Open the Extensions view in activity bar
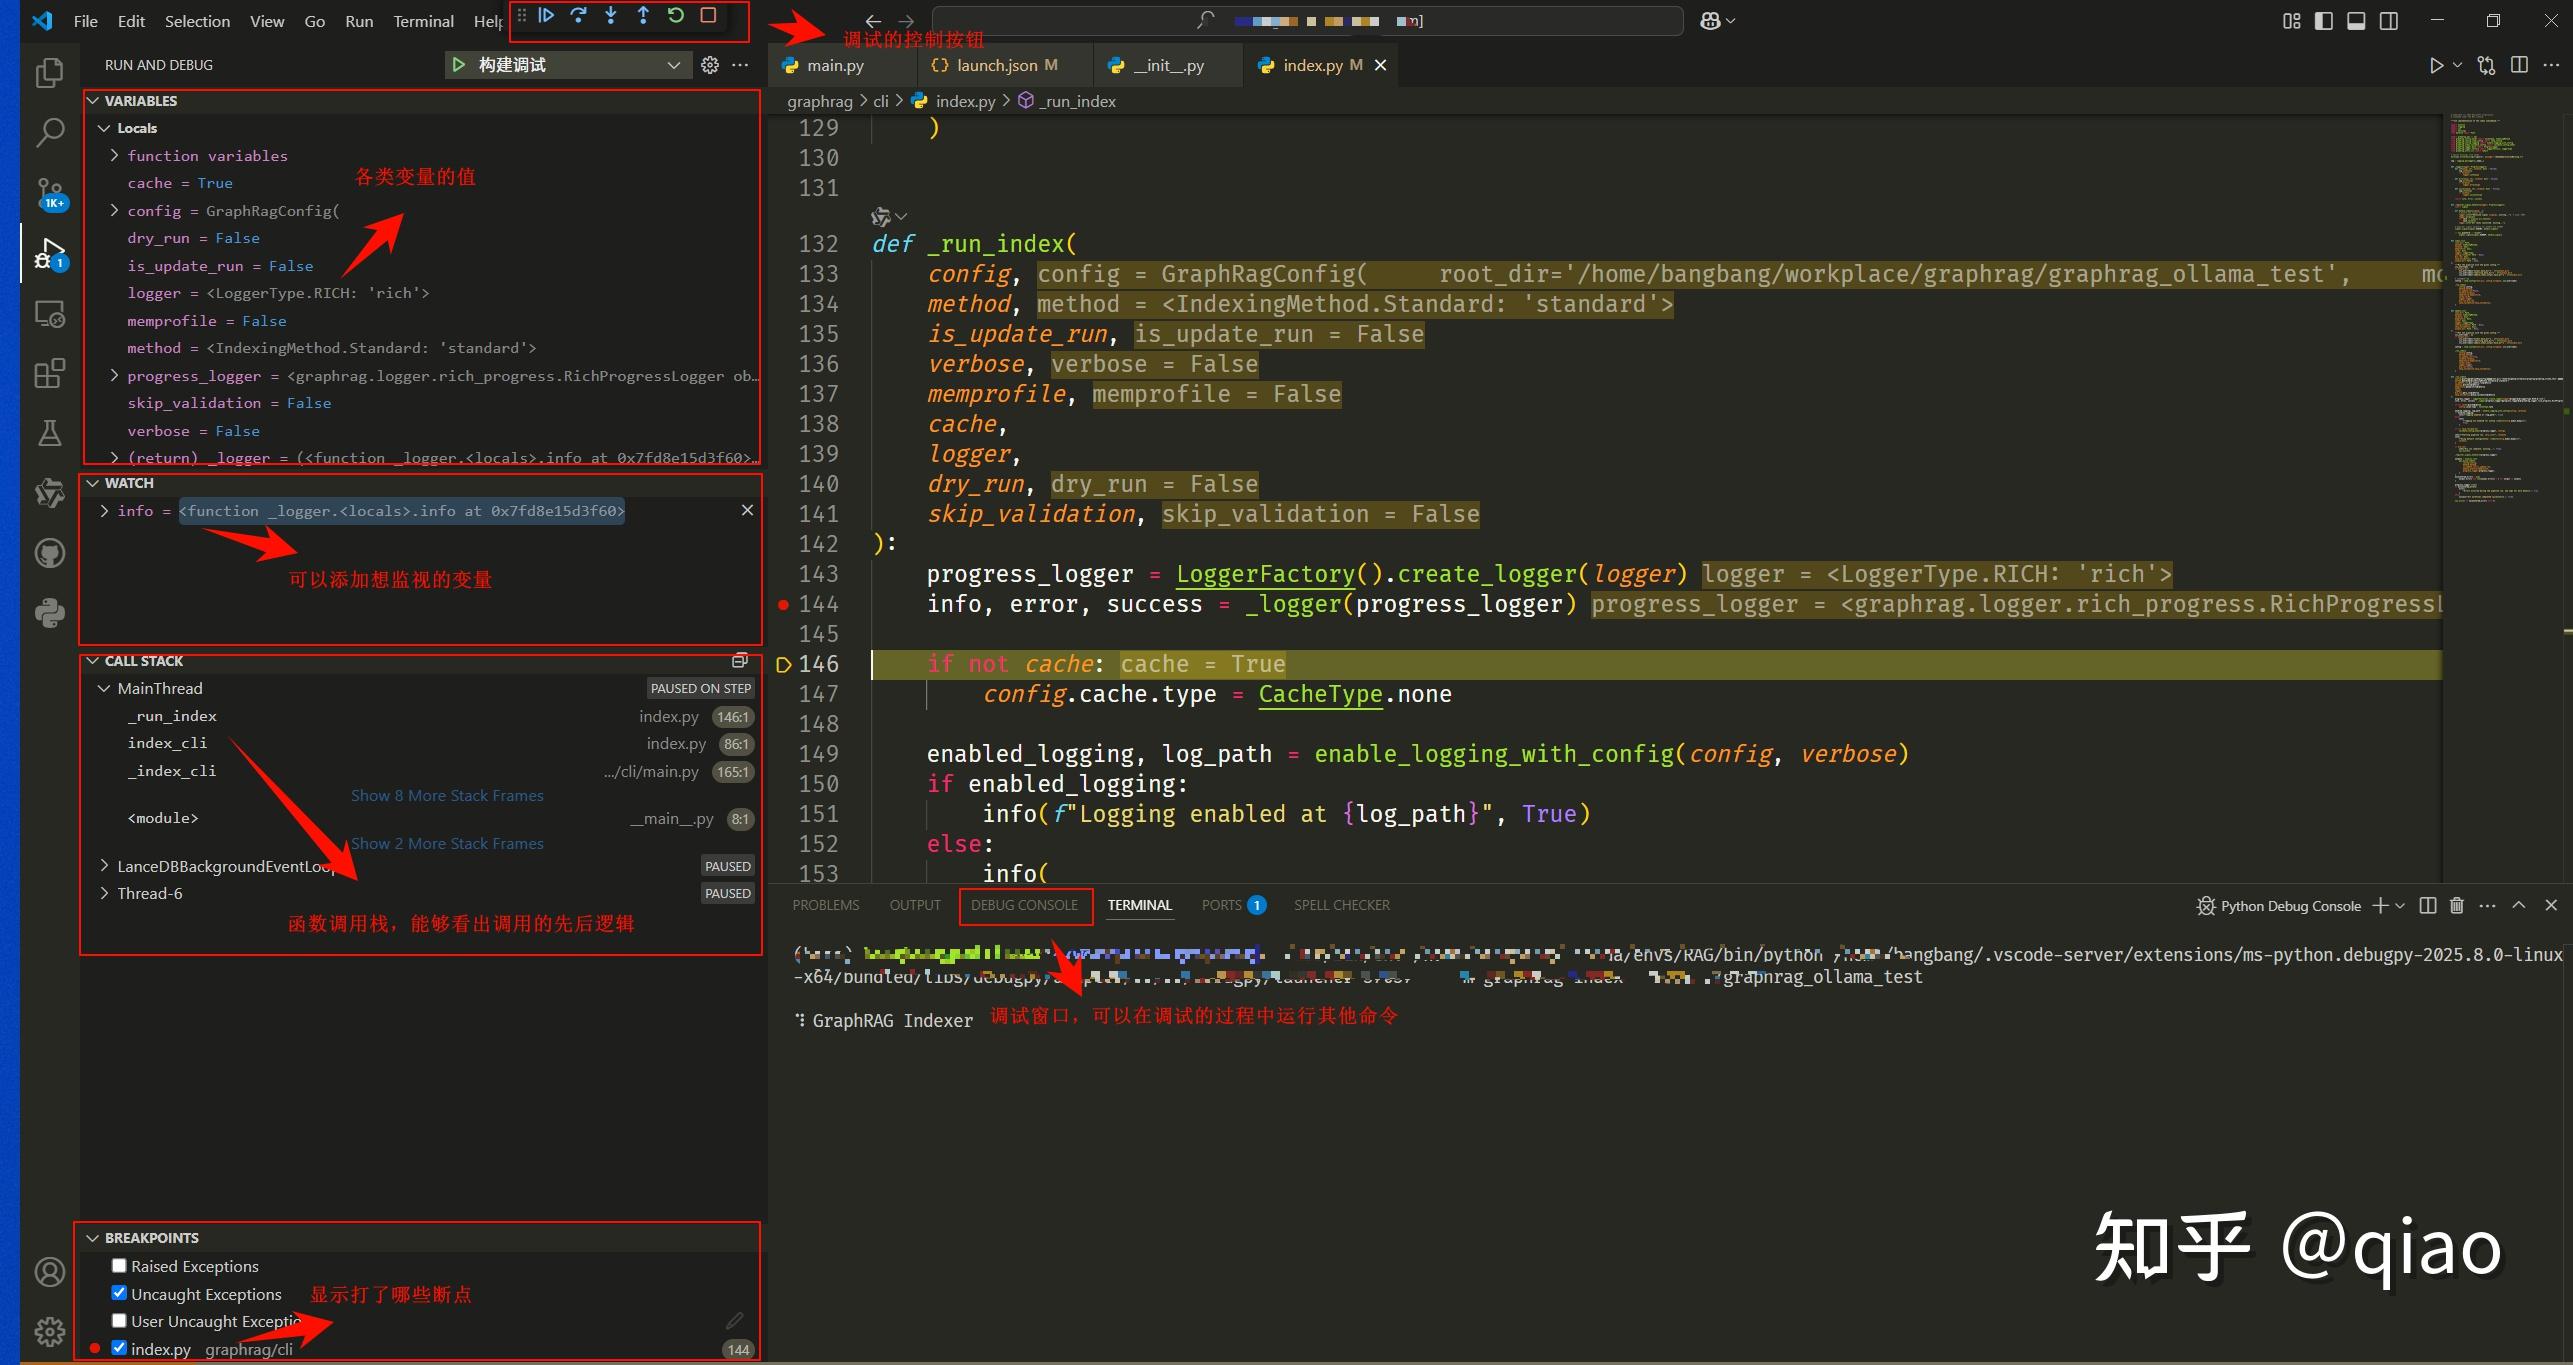This screenshot has width=2573, height=1365. click(49, 373)
